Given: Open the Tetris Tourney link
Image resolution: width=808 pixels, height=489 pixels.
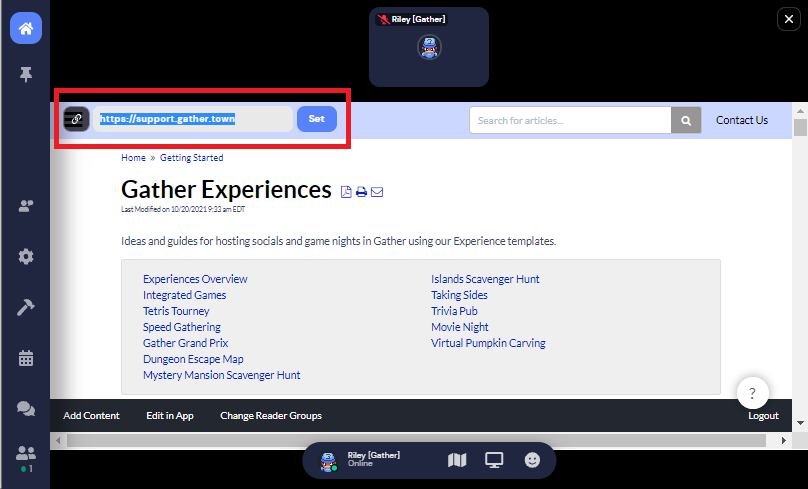Looking at the screenshot, I should pyautogui.click(x=176, y=311).
